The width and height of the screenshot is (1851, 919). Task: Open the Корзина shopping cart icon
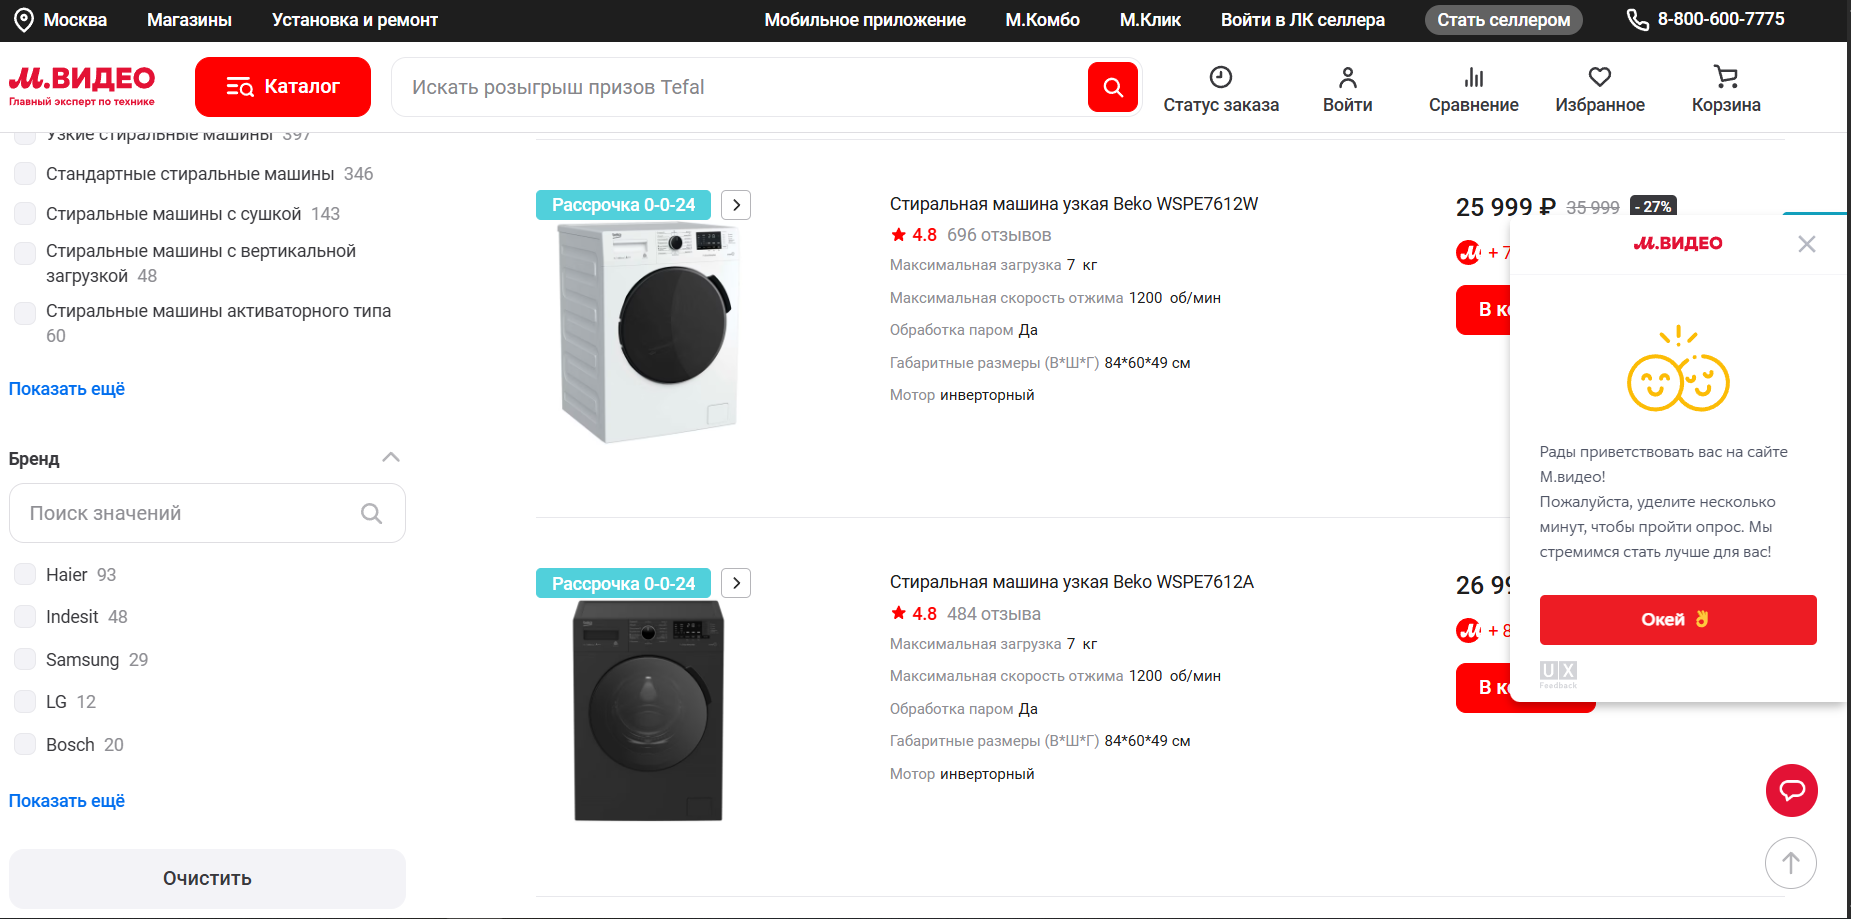click(1725, 77)
